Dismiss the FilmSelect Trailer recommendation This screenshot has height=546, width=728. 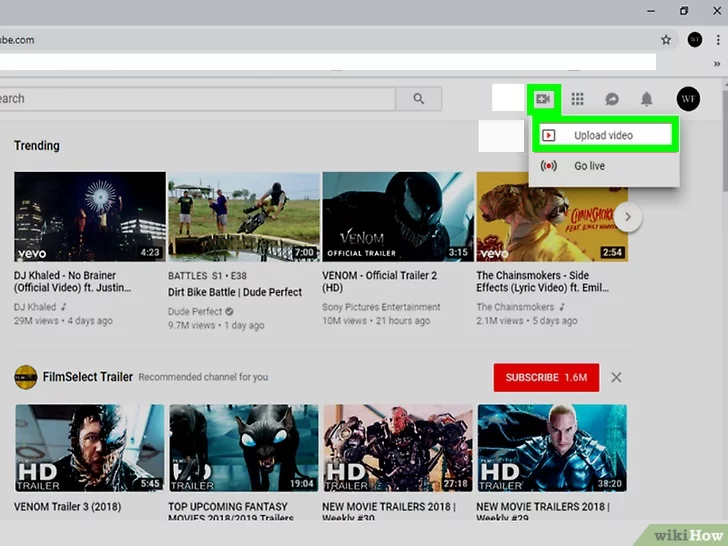pyautogui.click(x=616, y=377)
